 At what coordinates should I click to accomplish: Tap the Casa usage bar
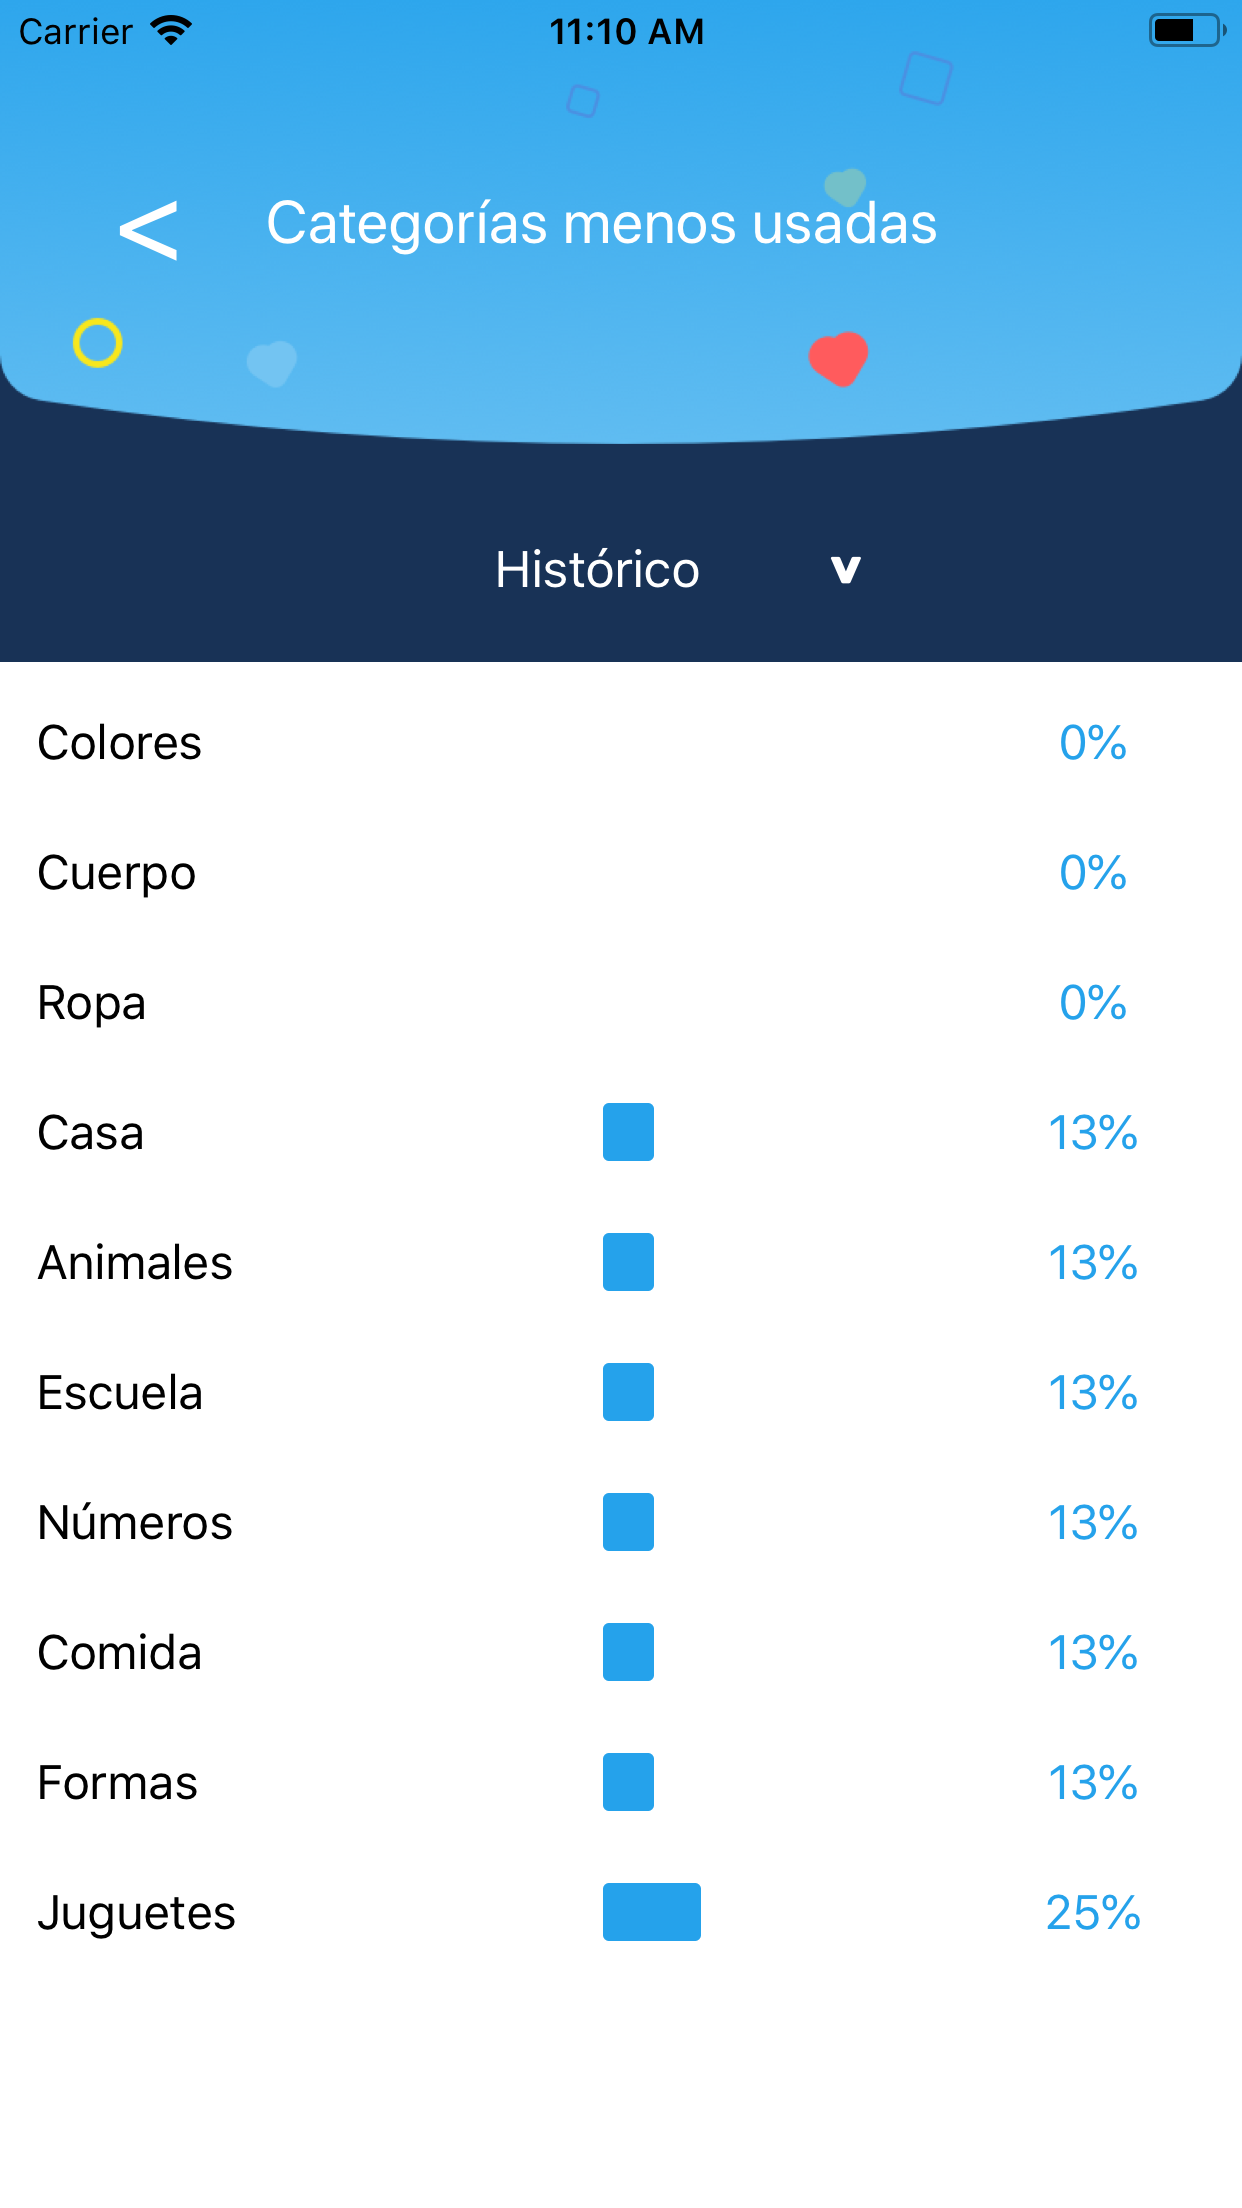[x=628, y=1132]
